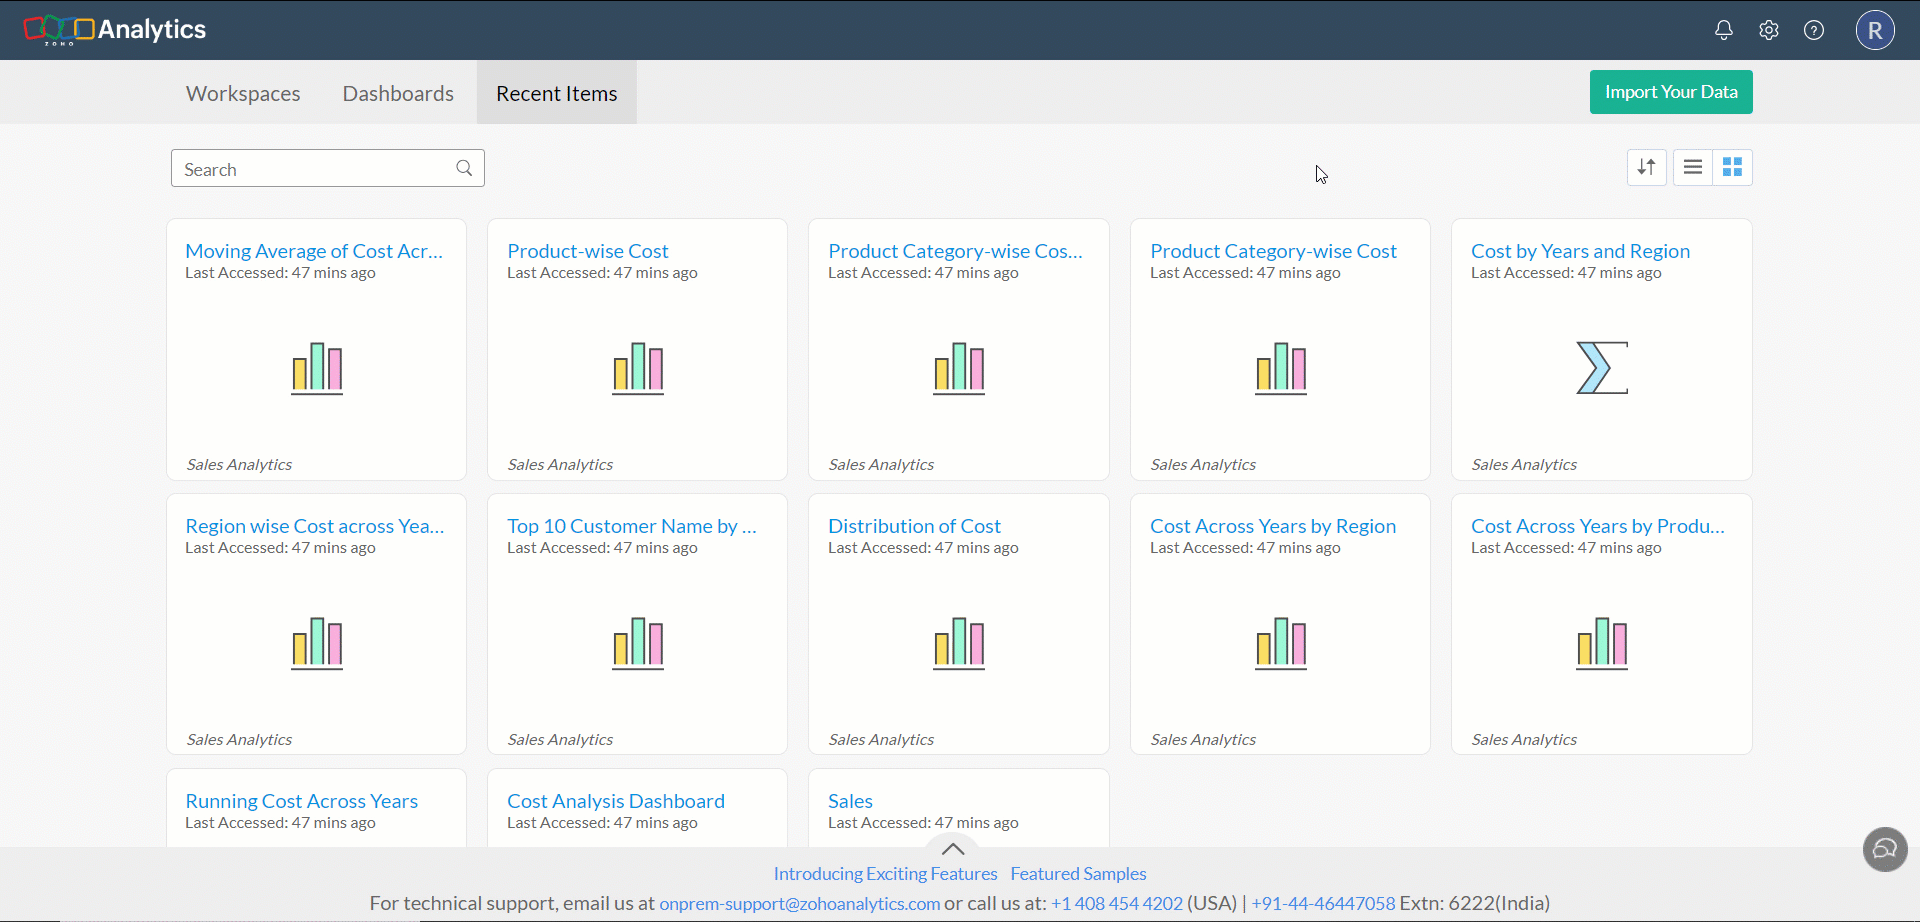Screen dimensions: 1920x922
Task: Open the Product-wise Cost title link
Action: (588, 251)
